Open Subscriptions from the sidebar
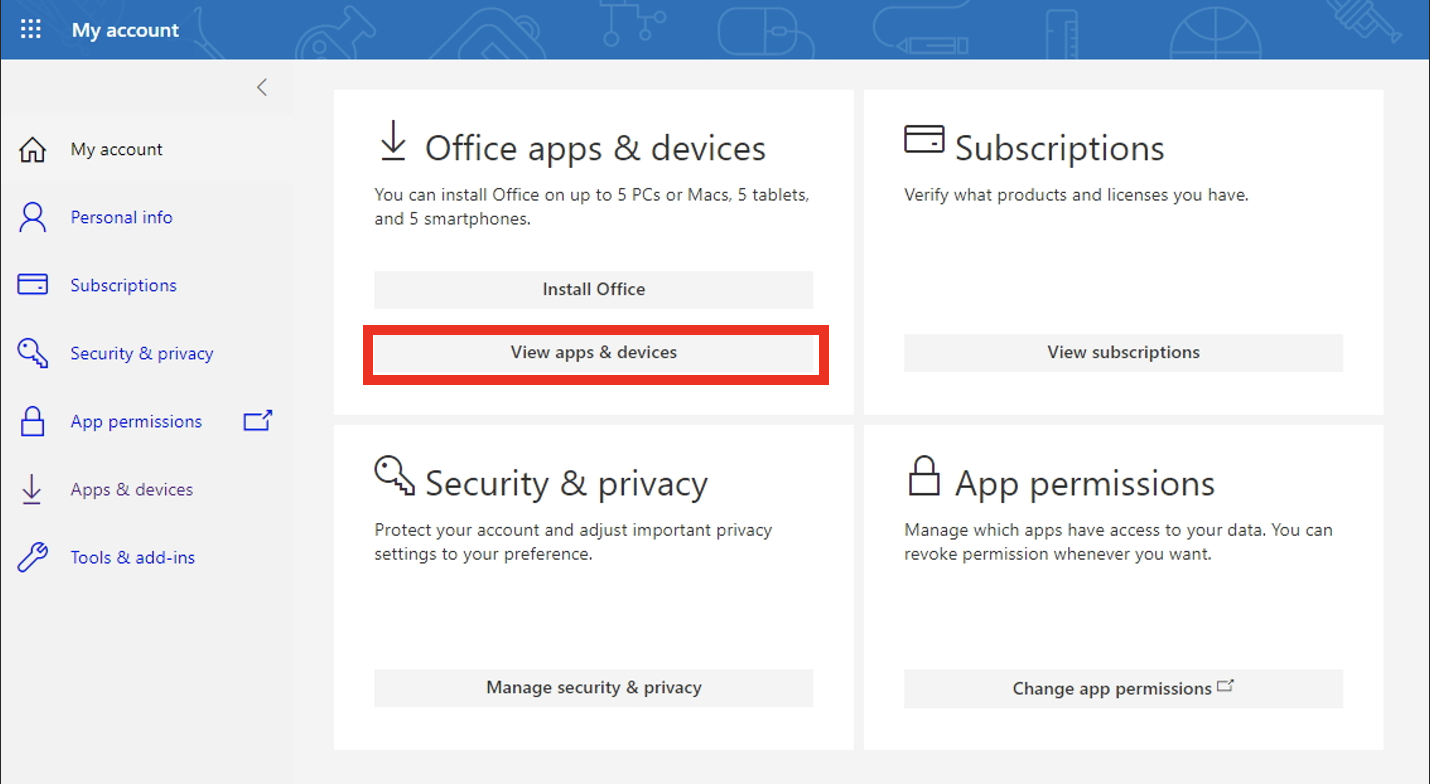Viewport: 1430px width, 784px height. coord(123,285)
